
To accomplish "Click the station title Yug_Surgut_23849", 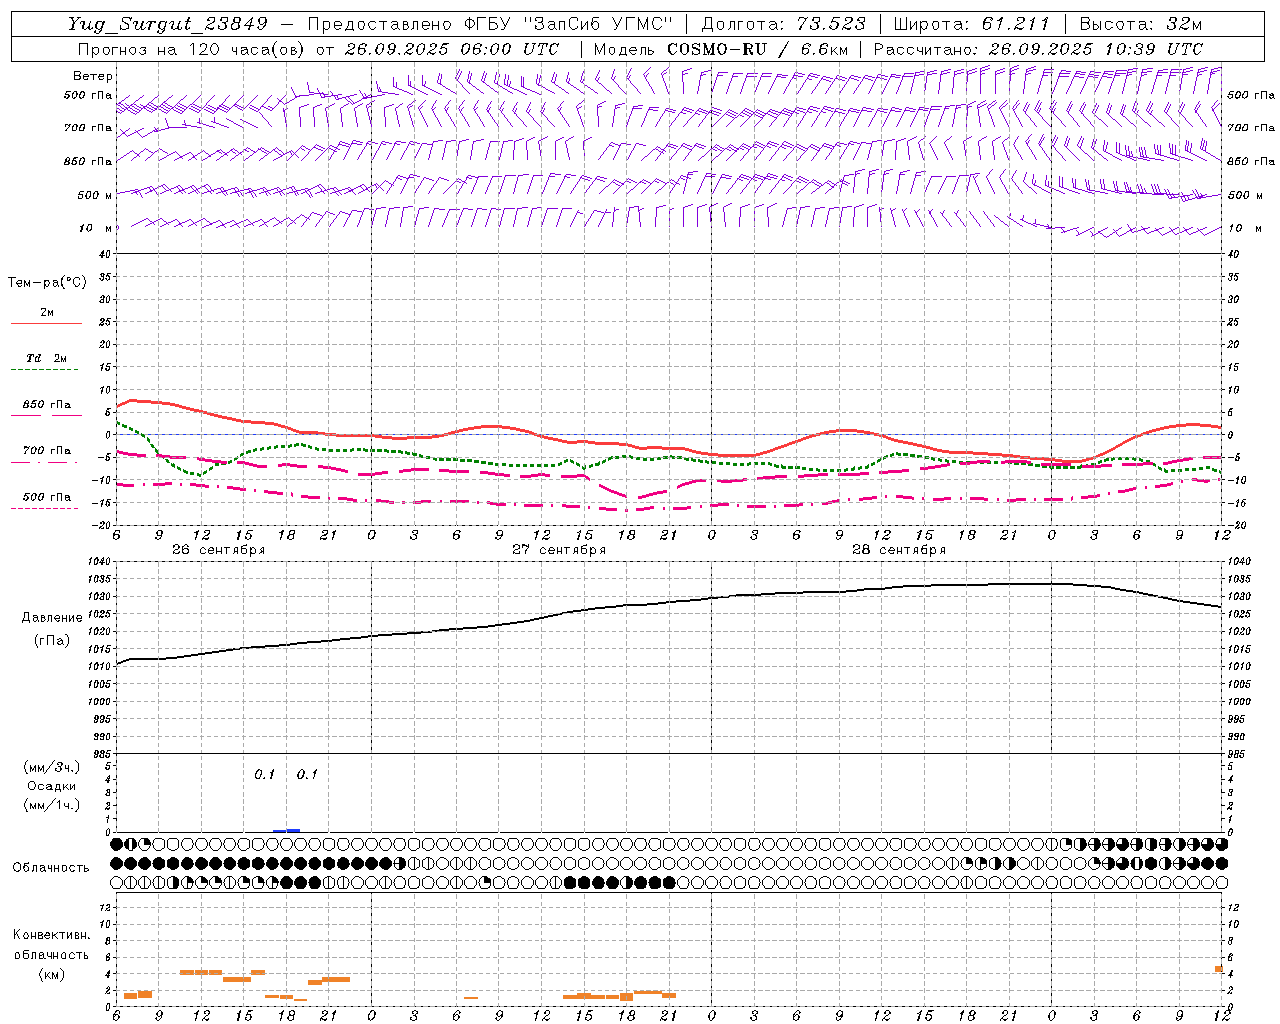I will (168, 24).
